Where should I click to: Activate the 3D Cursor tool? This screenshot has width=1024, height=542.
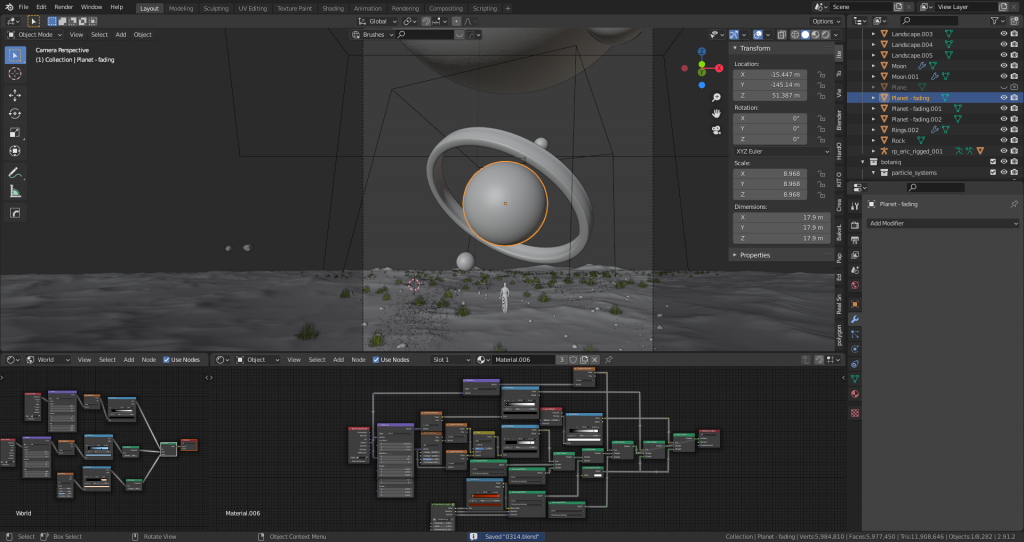click(14, 74)
